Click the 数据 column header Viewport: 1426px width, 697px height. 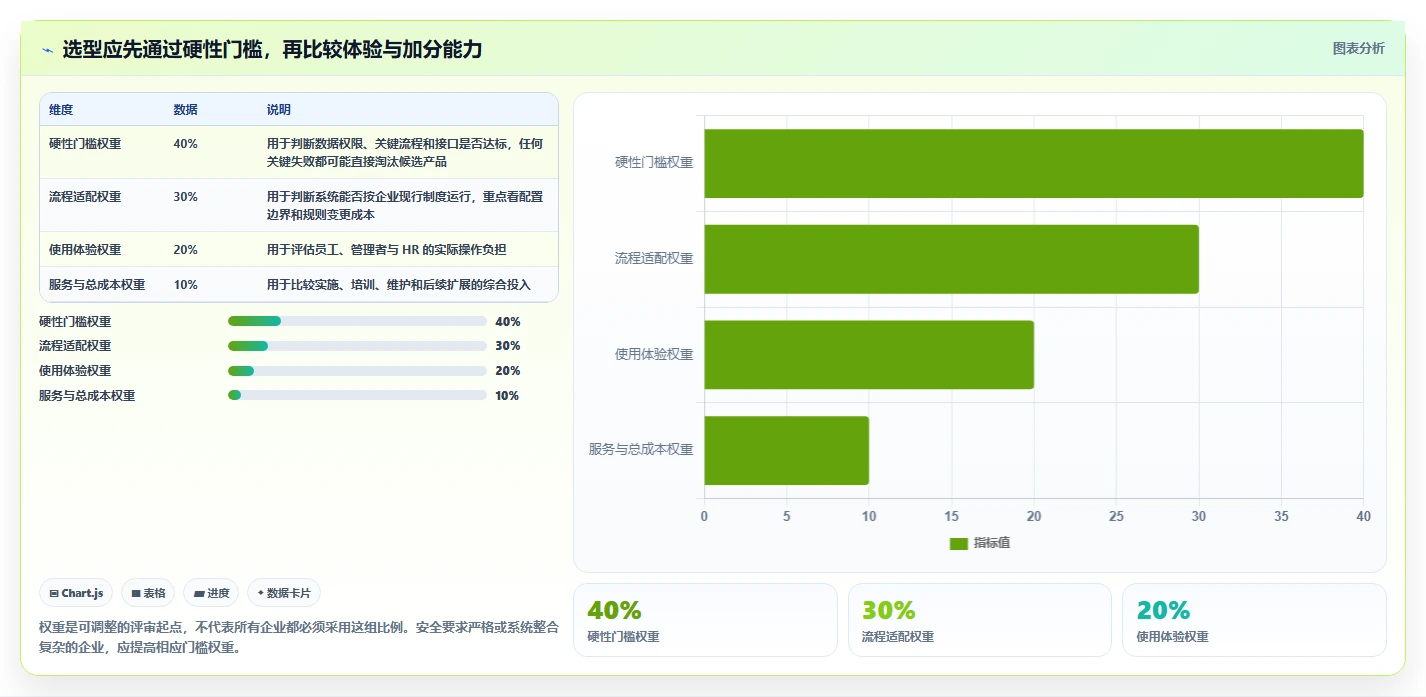pos(185,110)
